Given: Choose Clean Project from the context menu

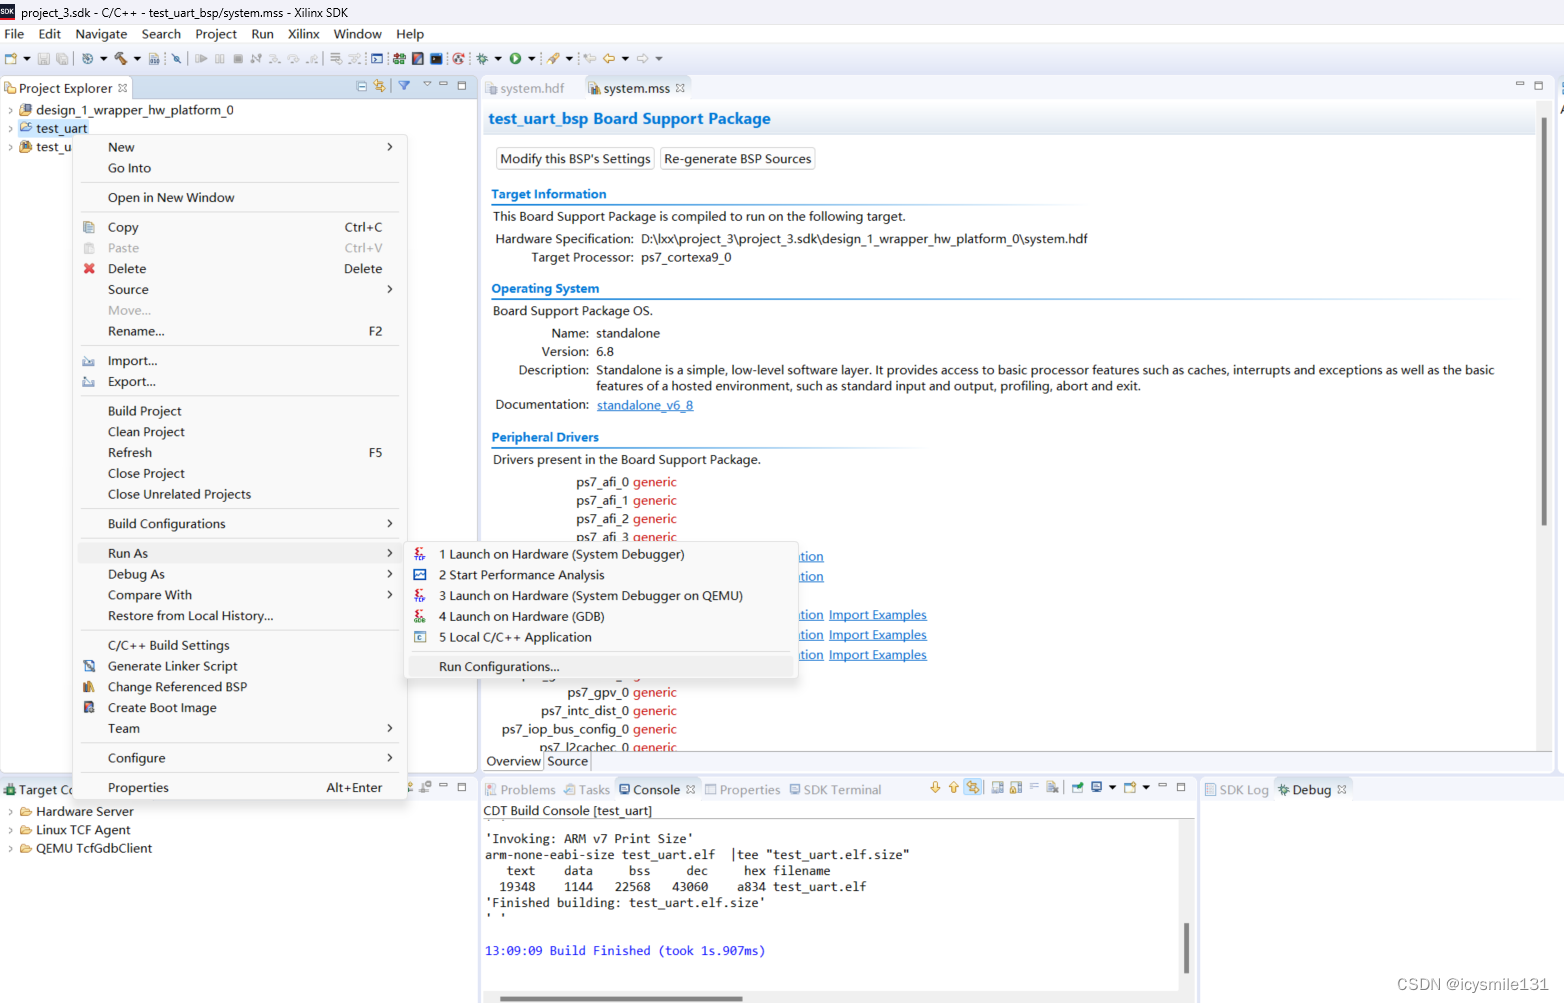Looking at the screenshot, I should pos(240,432).
